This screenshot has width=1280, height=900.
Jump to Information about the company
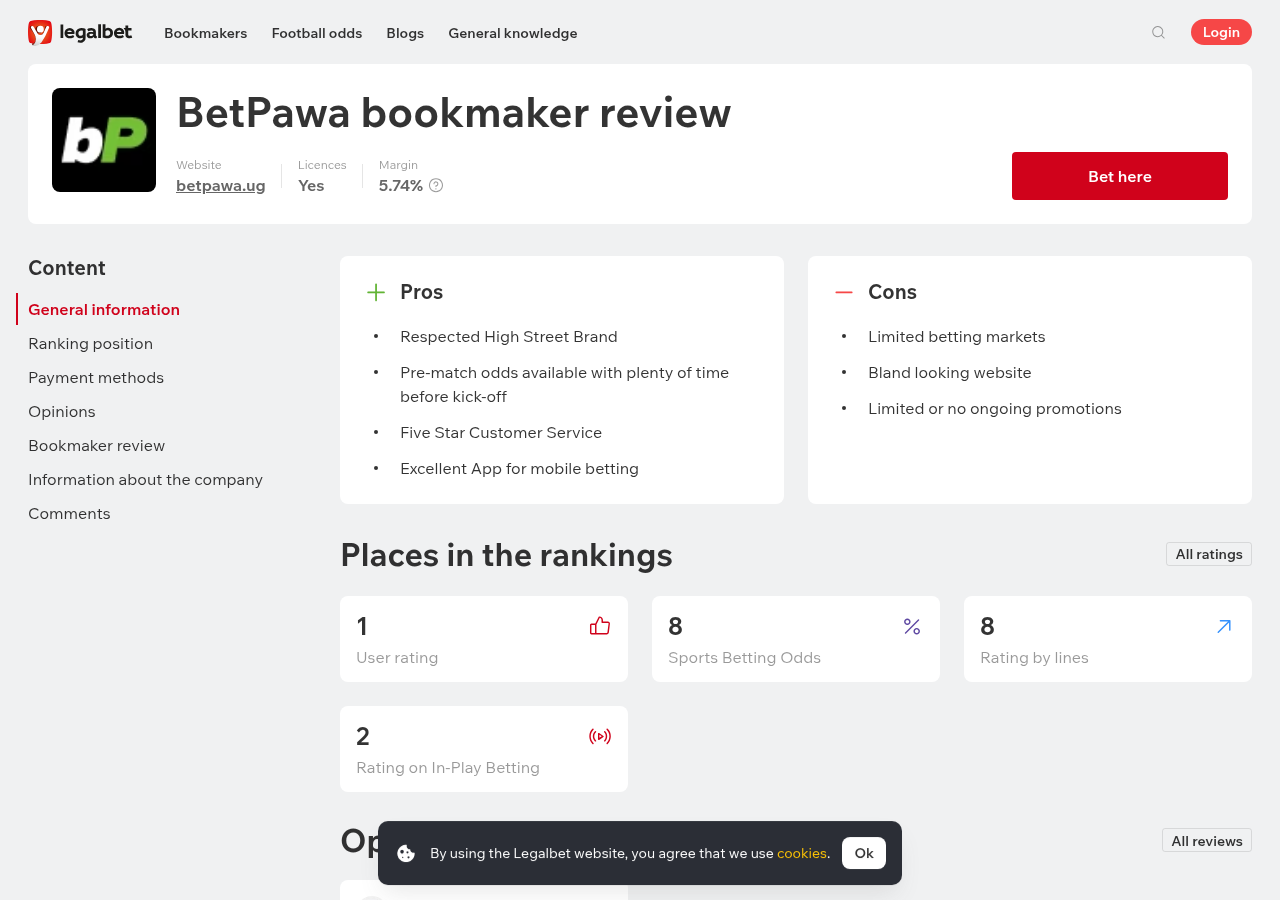[x=145, y=479]
